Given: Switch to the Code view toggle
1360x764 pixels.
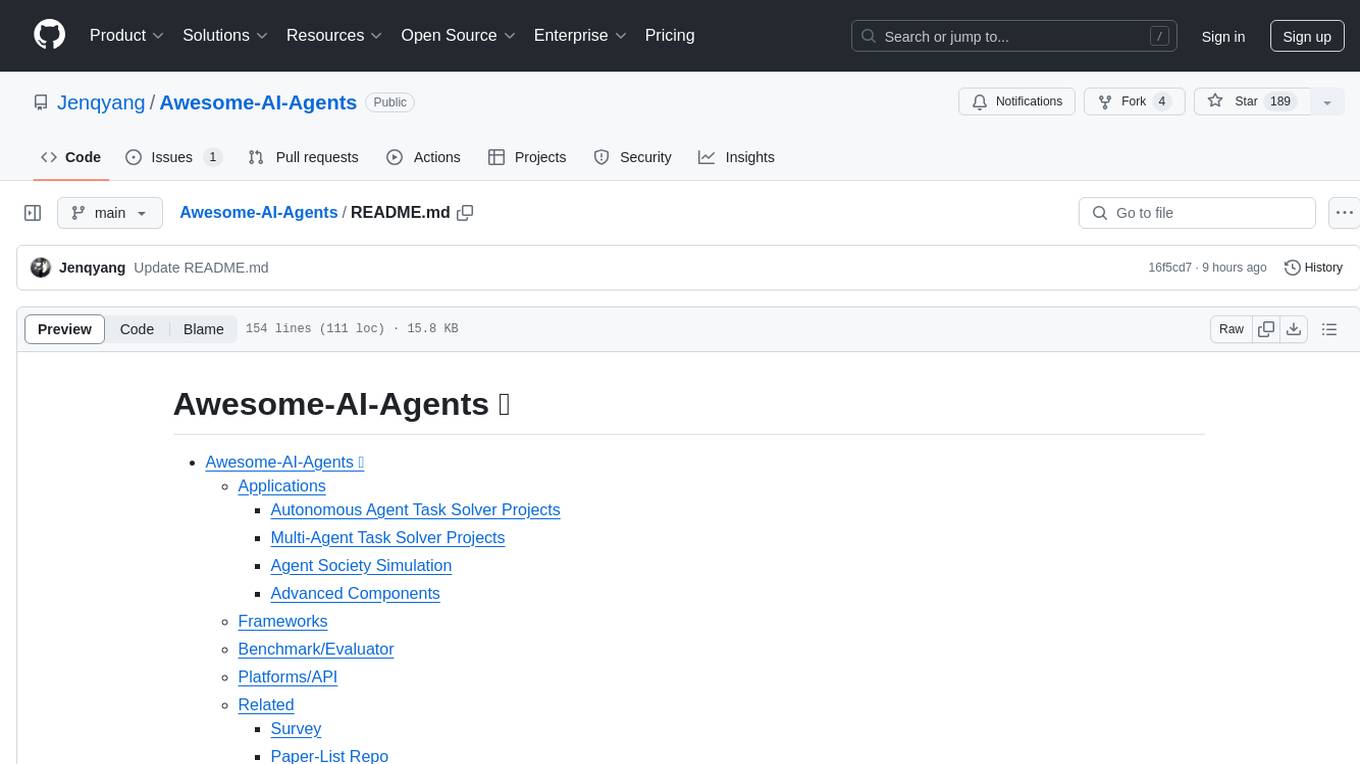Looking at the screenshot, I should coord(137,329).
